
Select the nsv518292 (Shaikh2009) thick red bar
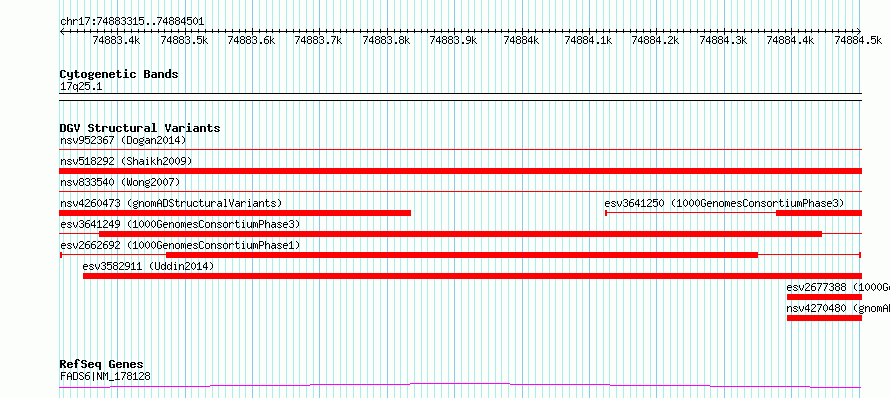pos(460,171)
